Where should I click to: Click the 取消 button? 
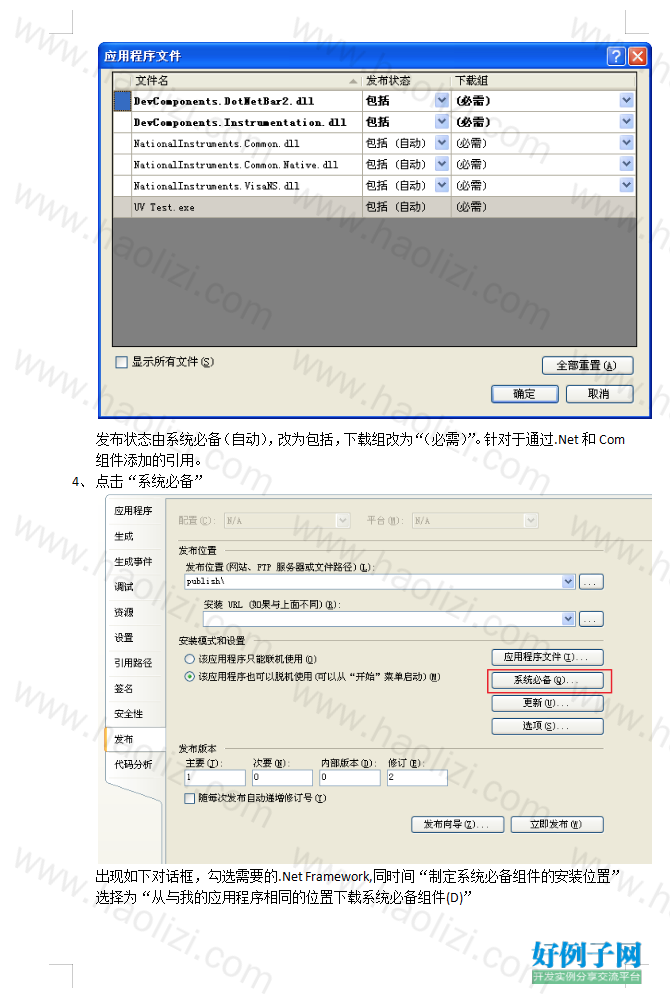click(599, 394)
